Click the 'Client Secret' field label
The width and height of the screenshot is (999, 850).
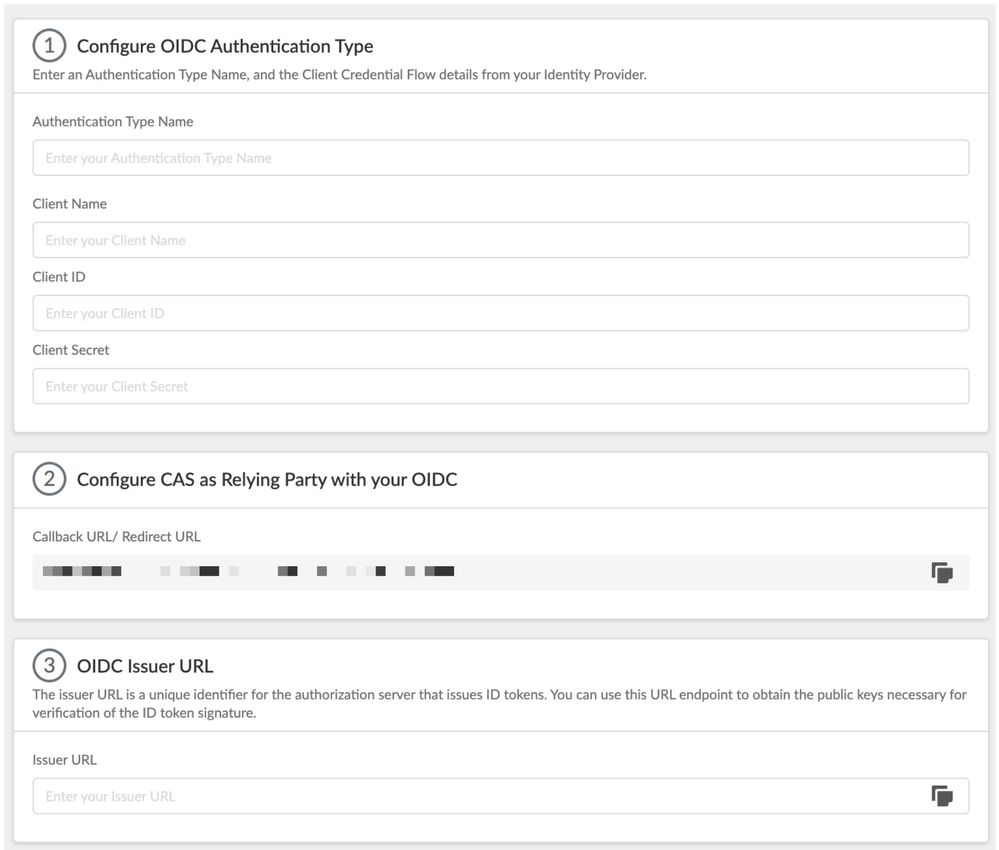[x=71, y=350]
